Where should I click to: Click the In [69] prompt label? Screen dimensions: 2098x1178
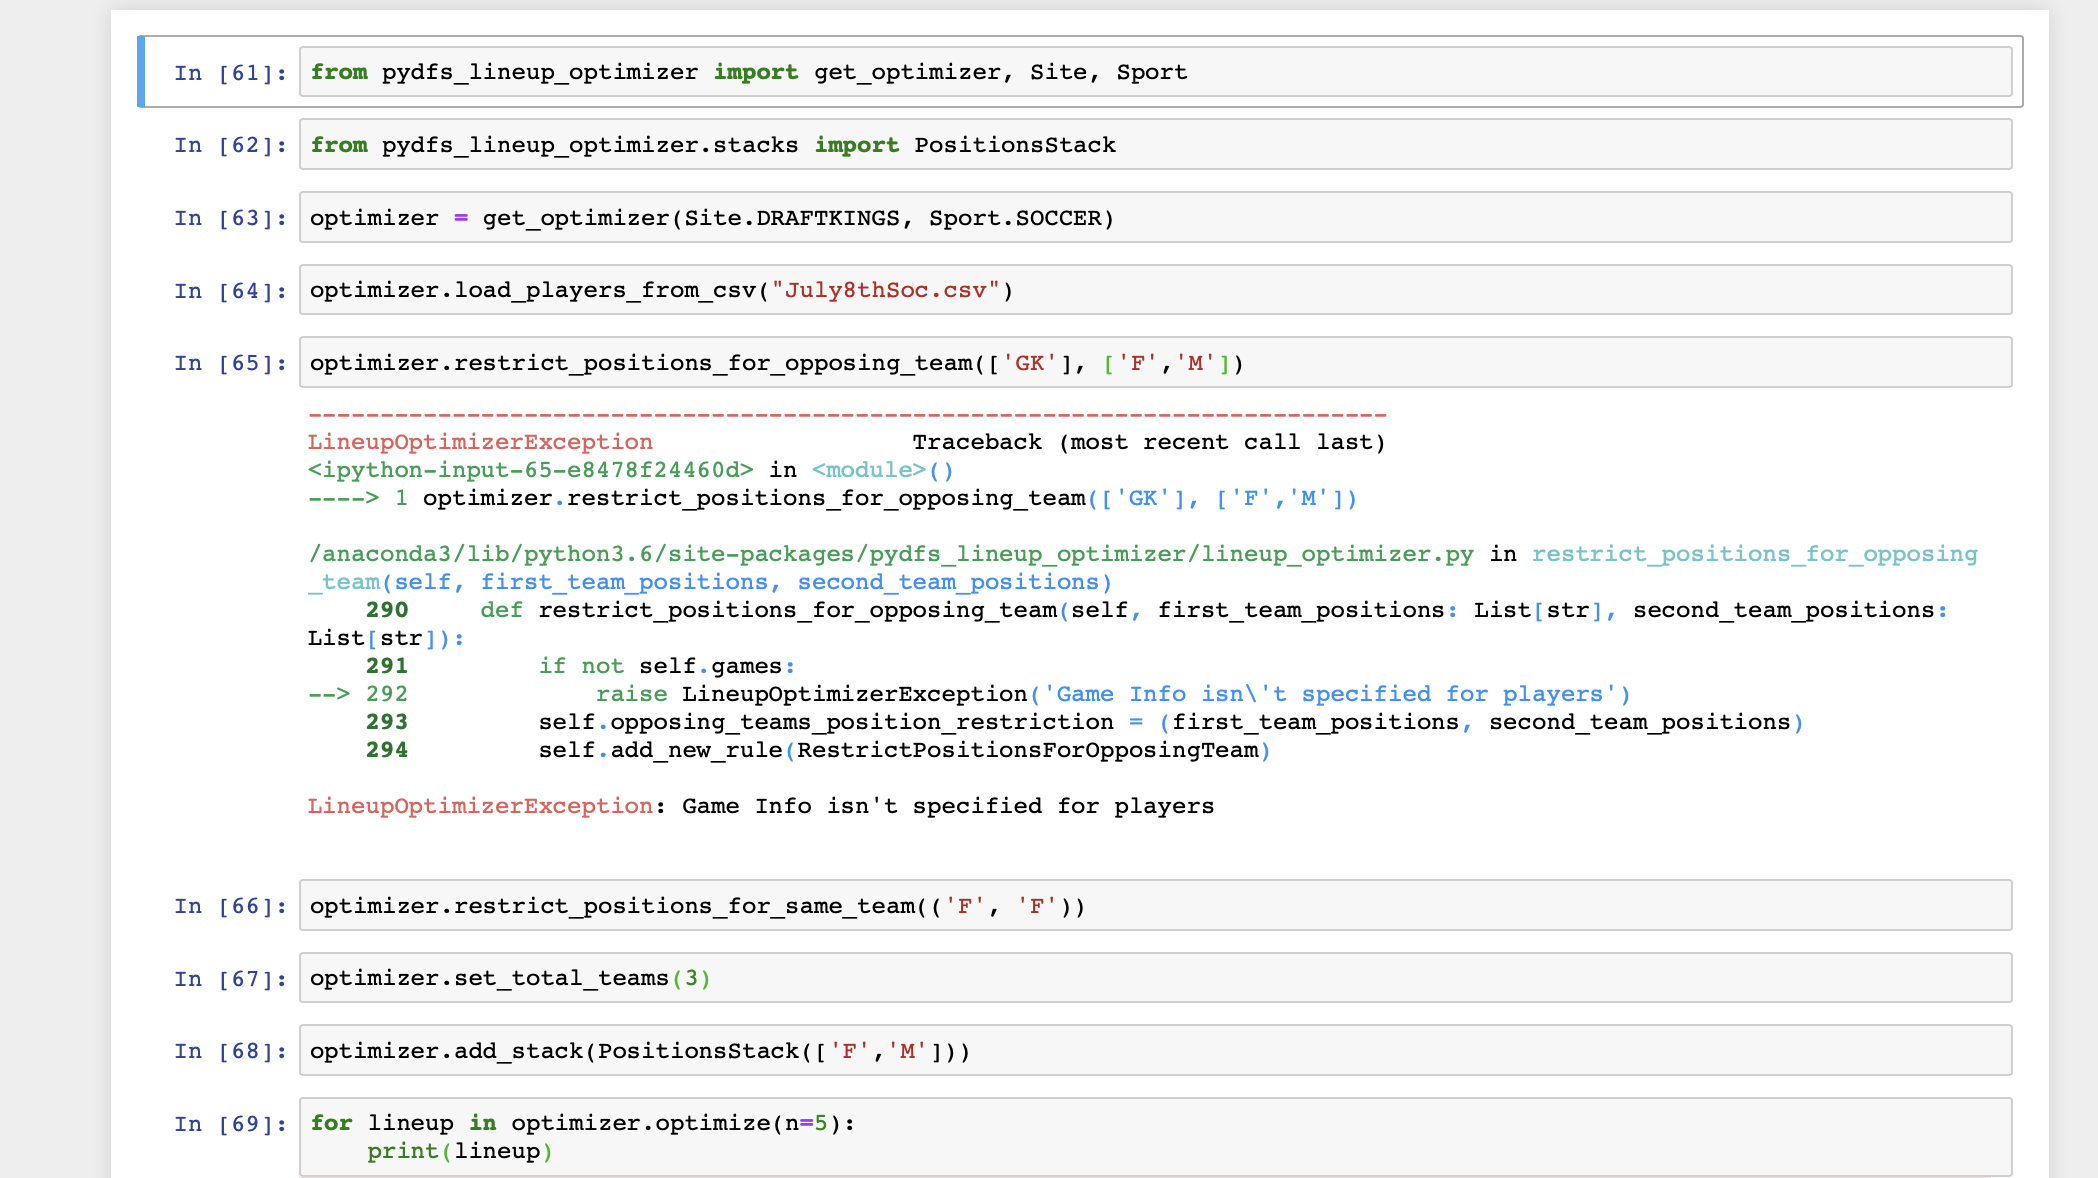(230, 1124)
